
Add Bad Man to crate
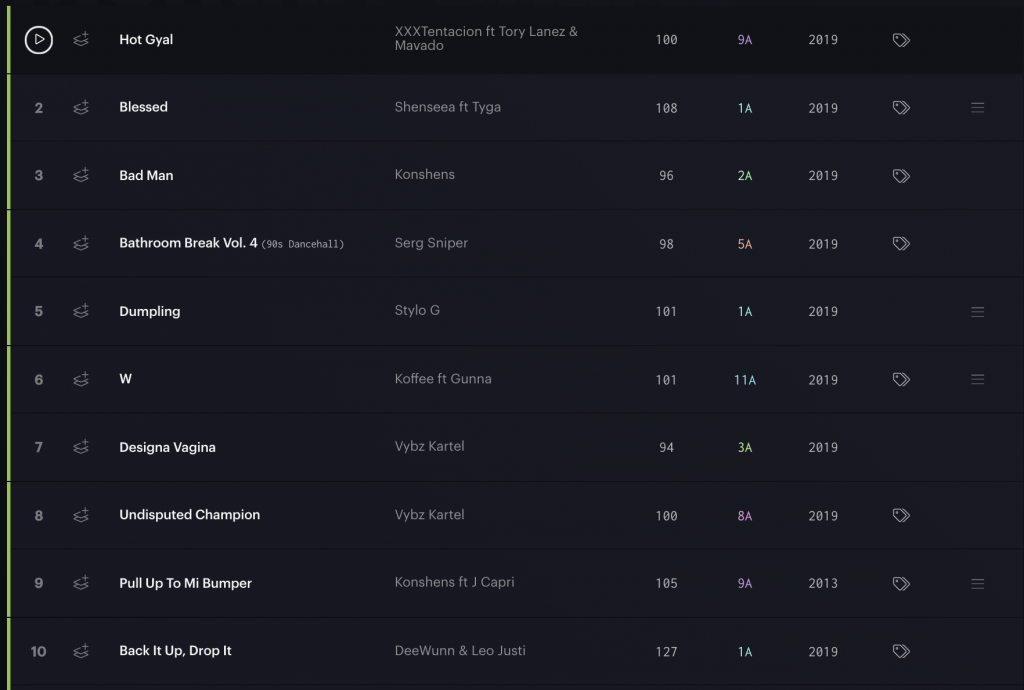pos(81,175)
